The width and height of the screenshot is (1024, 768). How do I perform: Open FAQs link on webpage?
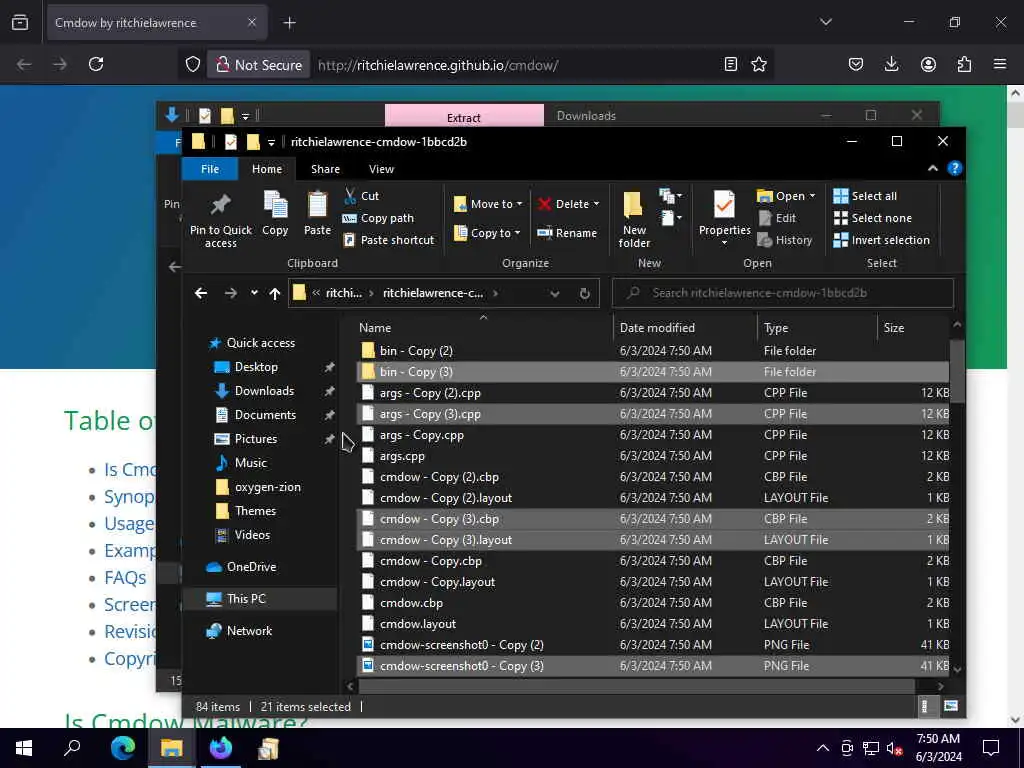coord(125,578)
